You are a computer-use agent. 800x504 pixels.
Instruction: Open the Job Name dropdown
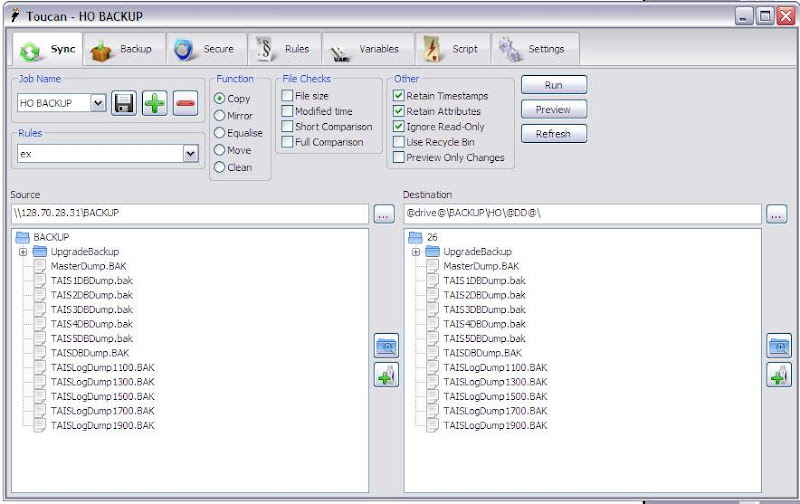click(x=98, y=103)
